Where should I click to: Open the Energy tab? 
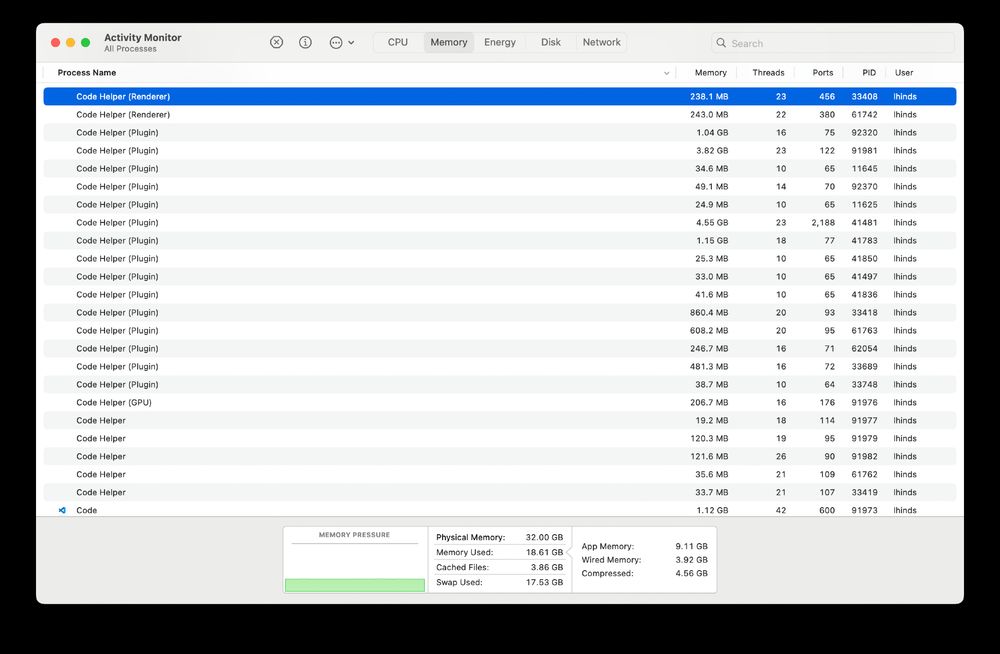click(x=499, y=42)
